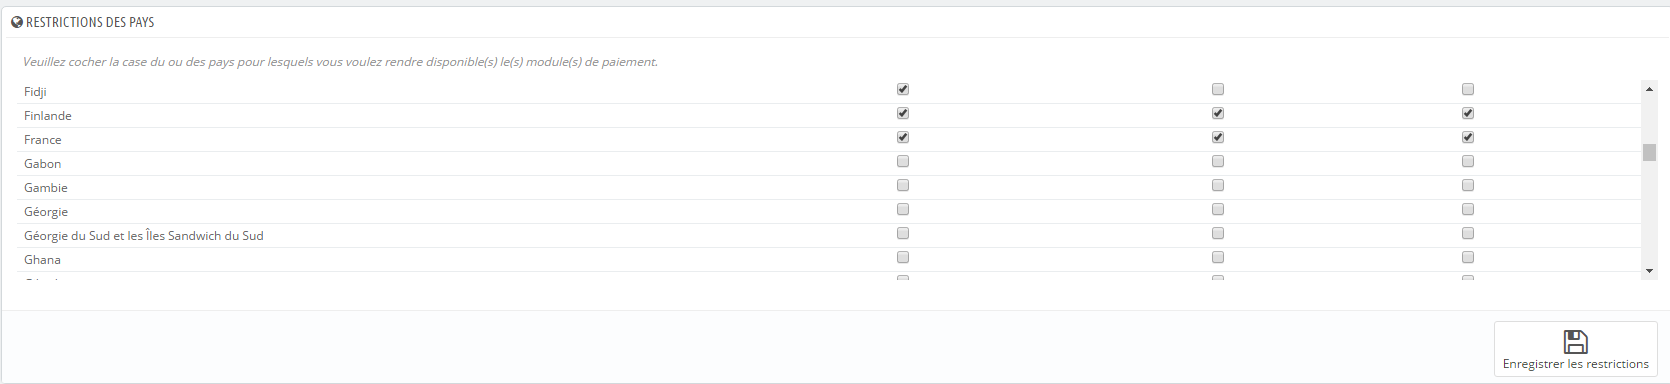Viewport: 1670px width, 384px height.
Task: Enable Géorgie in the third module column
Action: click(1468, 209)
